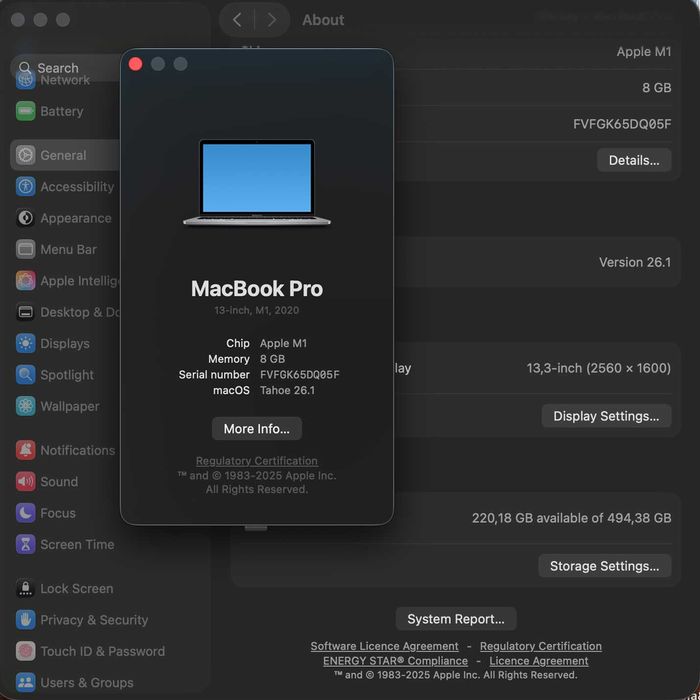
Task: Click 'Apple M1' chip value in the dialog
Action: pyautogui.click(x=283, y=343)
